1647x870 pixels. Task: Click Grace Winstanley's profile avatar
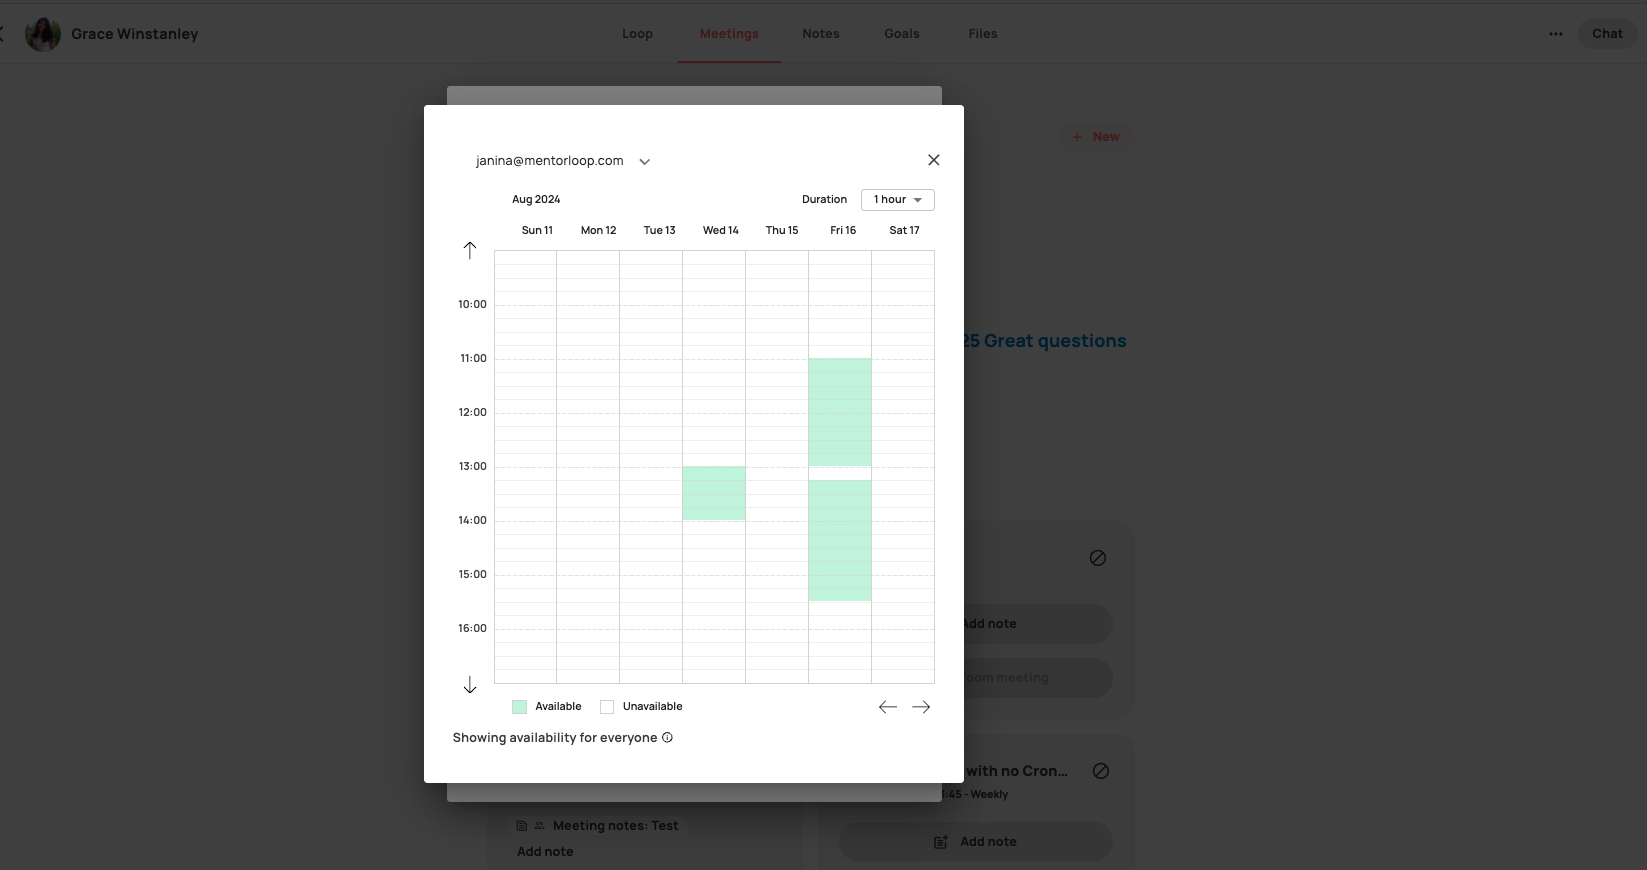click(x=43, y=34)
